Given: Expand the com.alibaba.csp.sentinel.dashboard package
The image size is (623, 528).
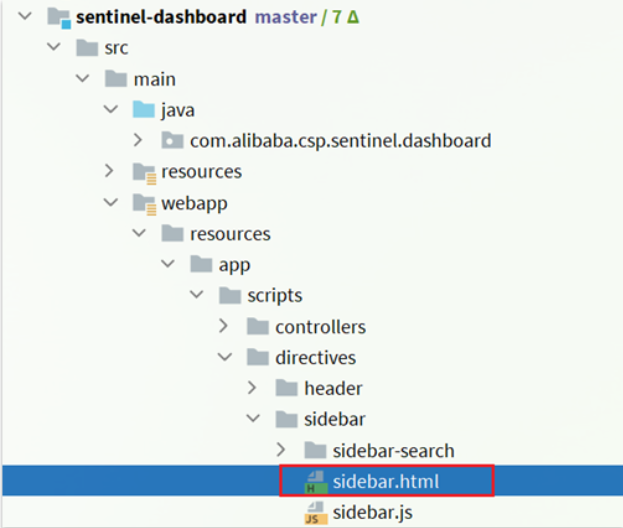Looking at the screenshot, I should pyautogui.click(x=137, y=140).
